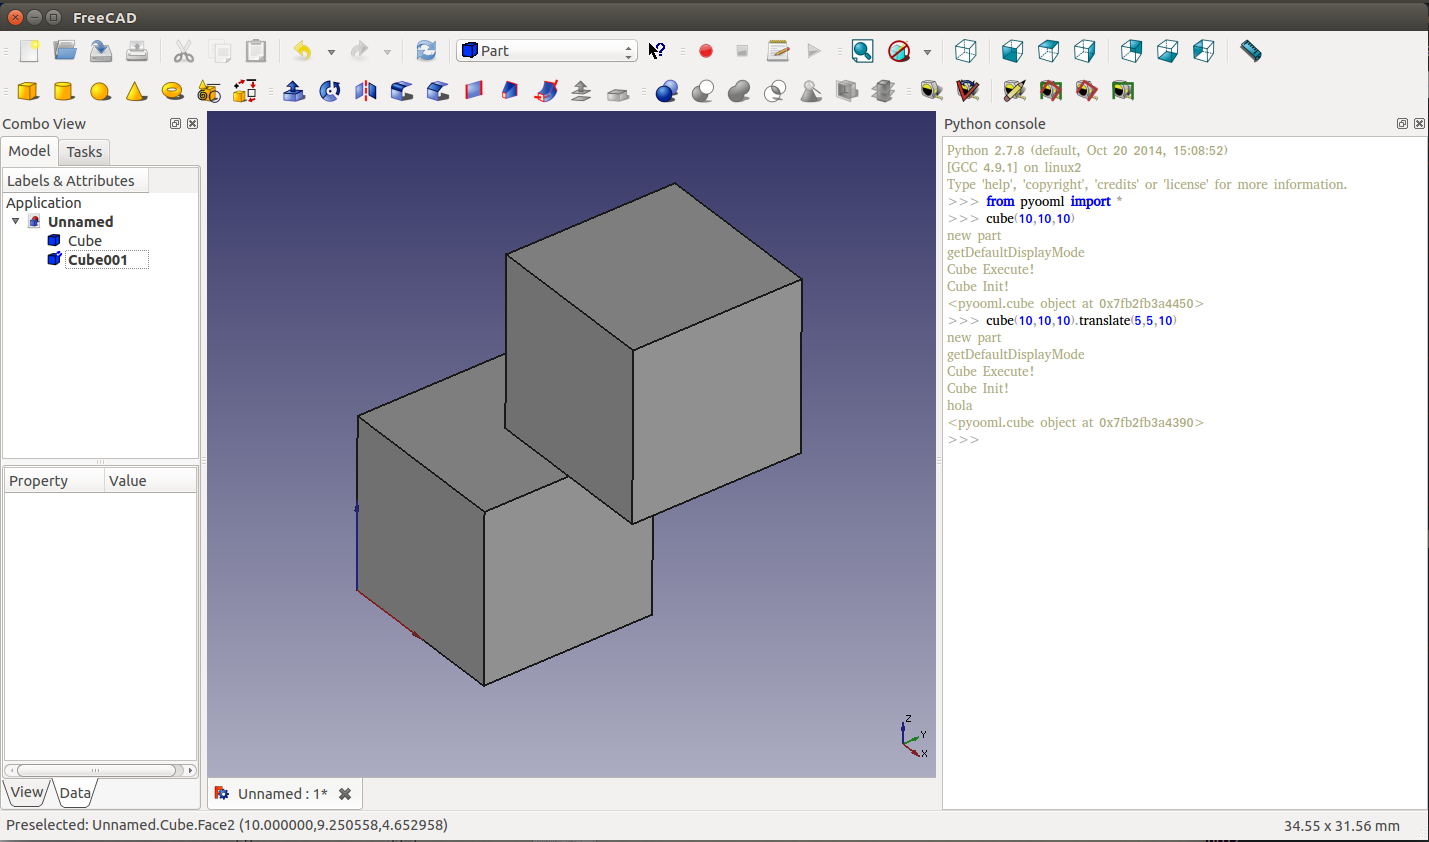Create a box with the cube primitive icon
Image resolution: width=1429 pixels, height=842 pixels.
pos(28,91)
